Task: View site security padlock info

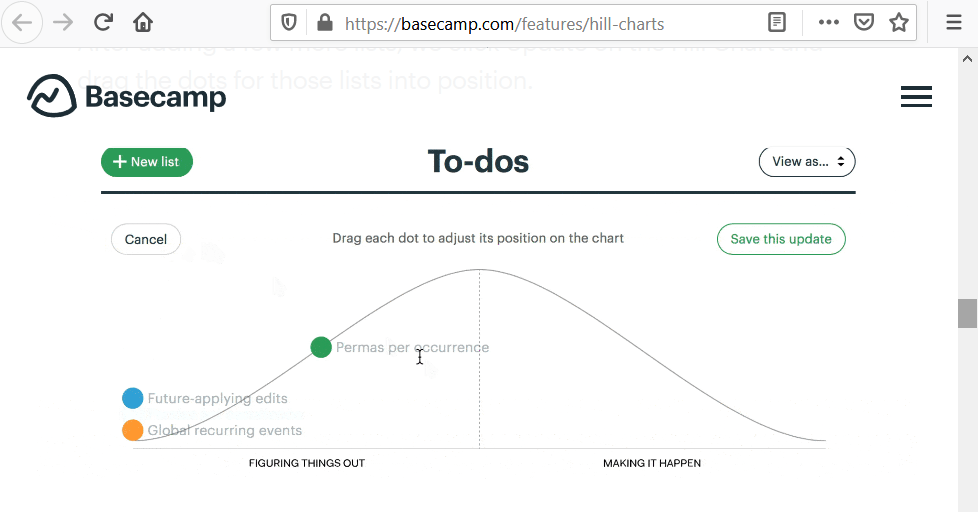Action: point(324,23)
